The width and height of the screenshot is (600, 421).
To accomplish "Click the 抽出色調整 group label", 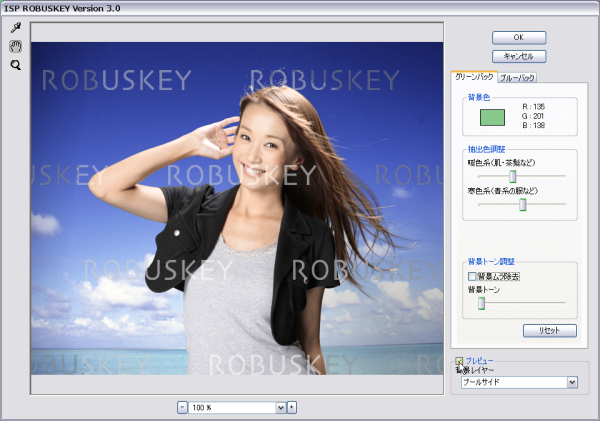I will coord(486,149).
